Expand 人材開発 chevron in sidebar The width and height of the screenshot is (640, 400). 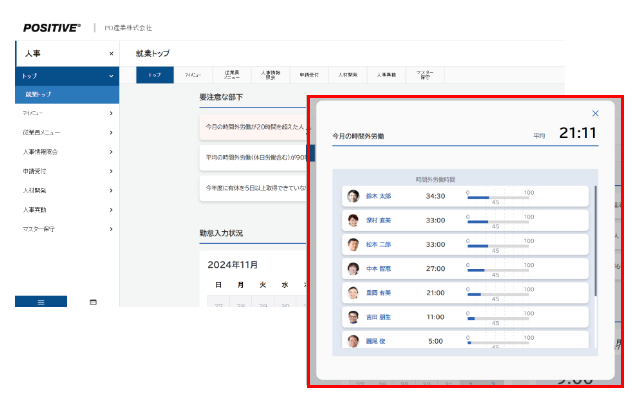pos(111,190)
